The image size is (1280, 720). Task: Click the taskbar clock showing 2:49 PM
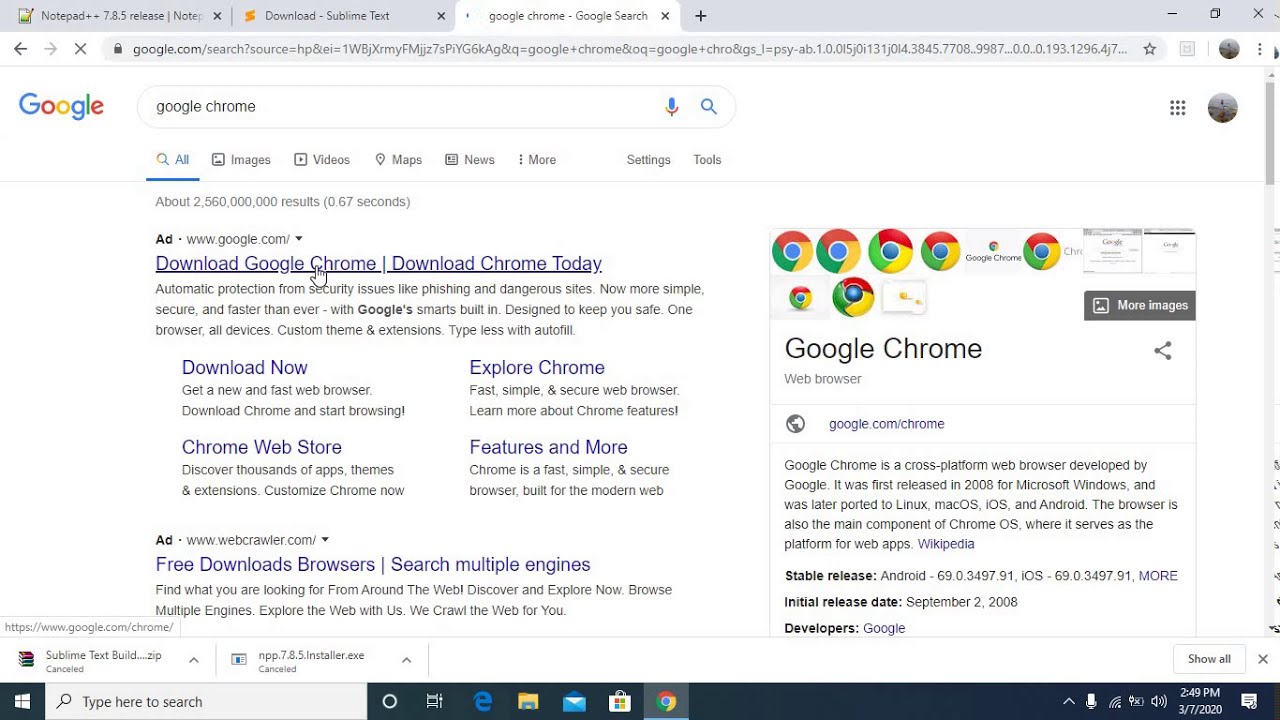pos(1198,701)
